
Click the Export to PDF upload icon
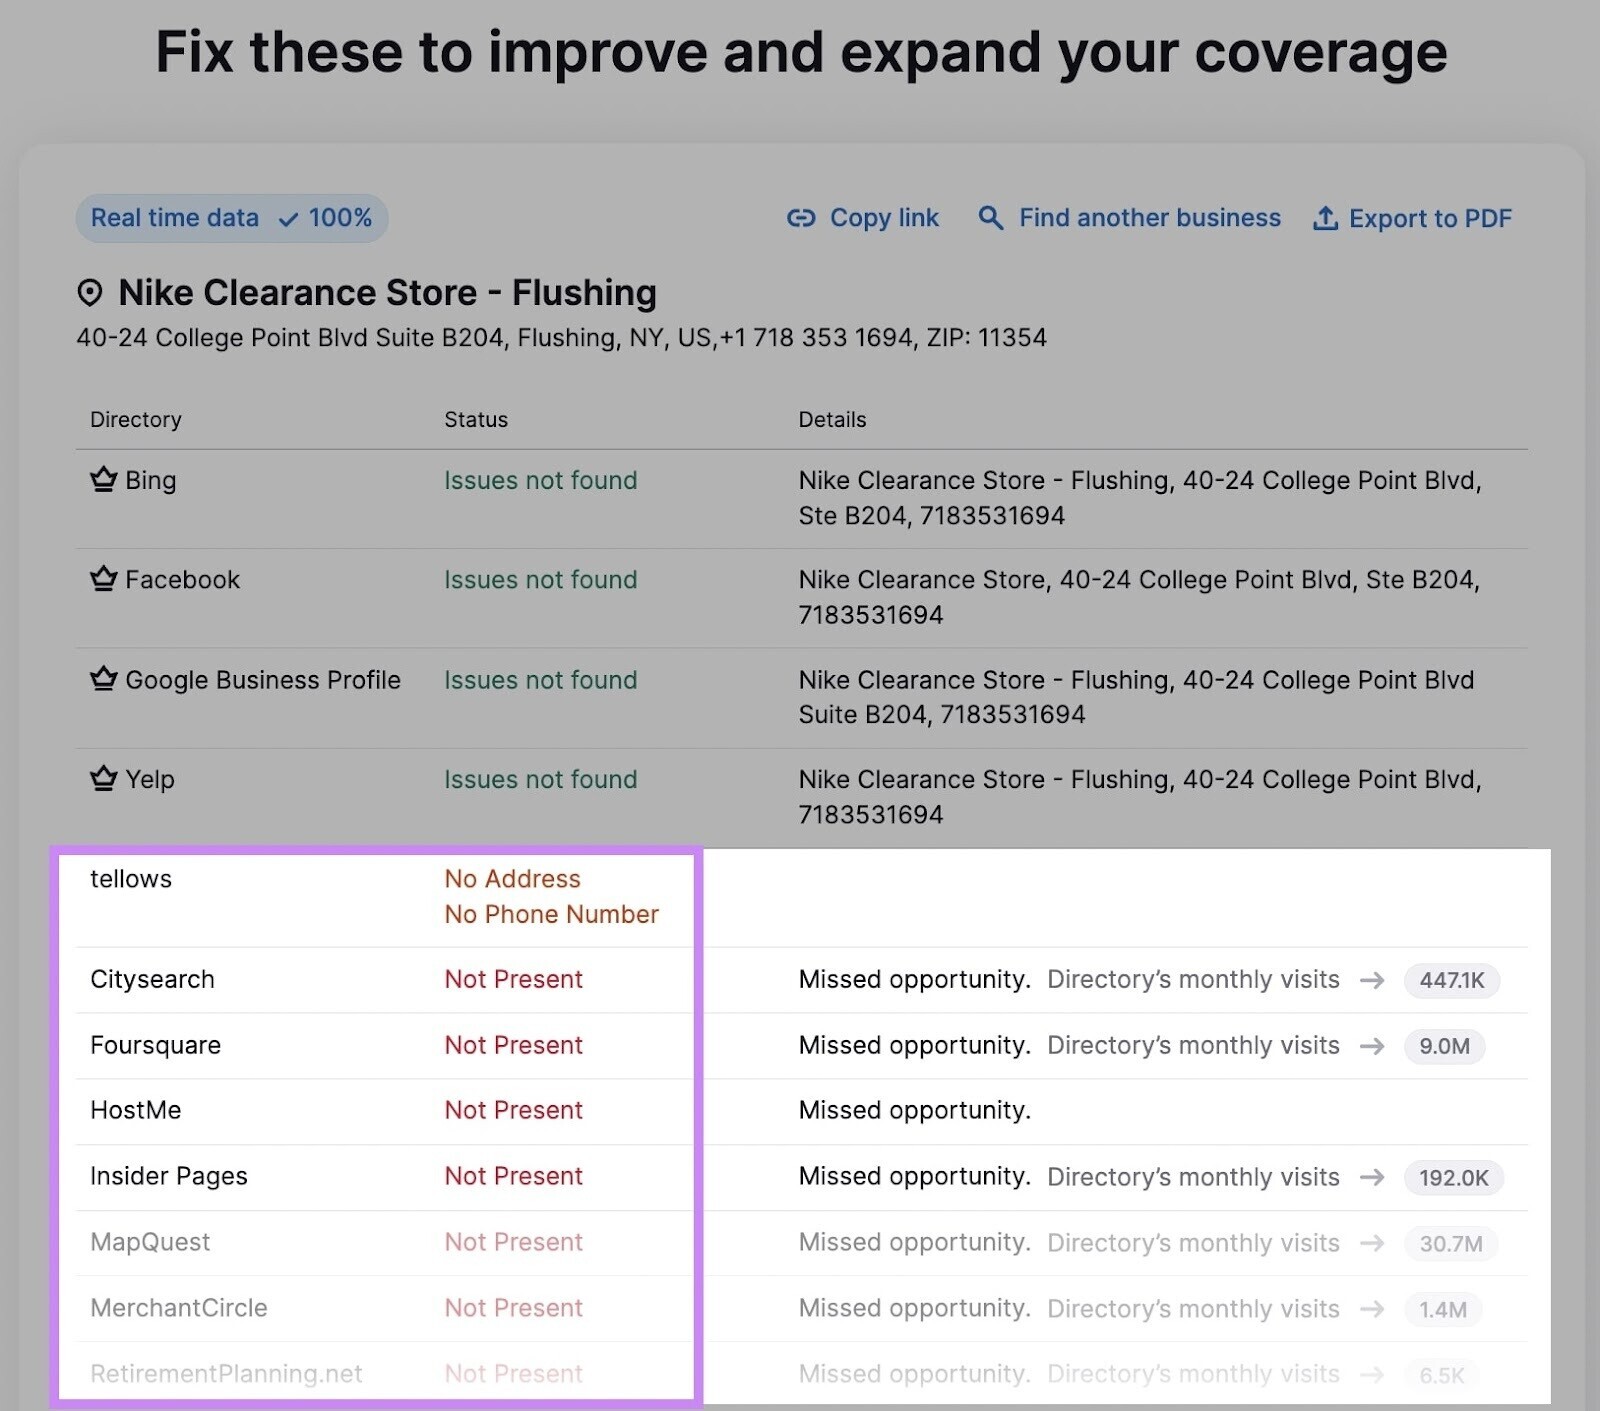click(1325, 218)
